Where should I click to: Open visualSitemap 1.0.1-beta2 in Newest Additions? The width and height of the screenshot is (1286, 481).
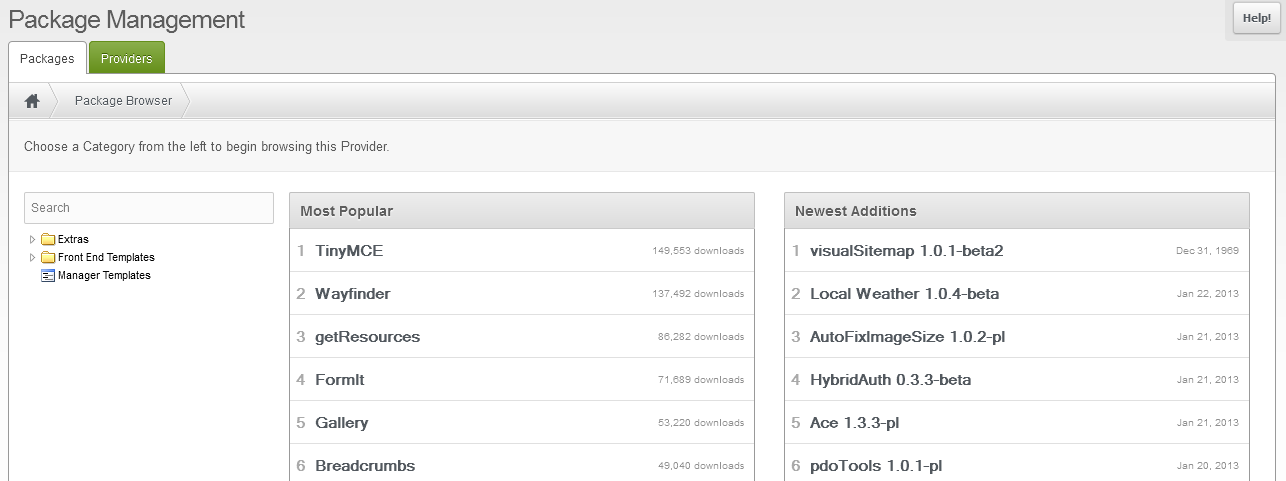click(x=906, y=251)
